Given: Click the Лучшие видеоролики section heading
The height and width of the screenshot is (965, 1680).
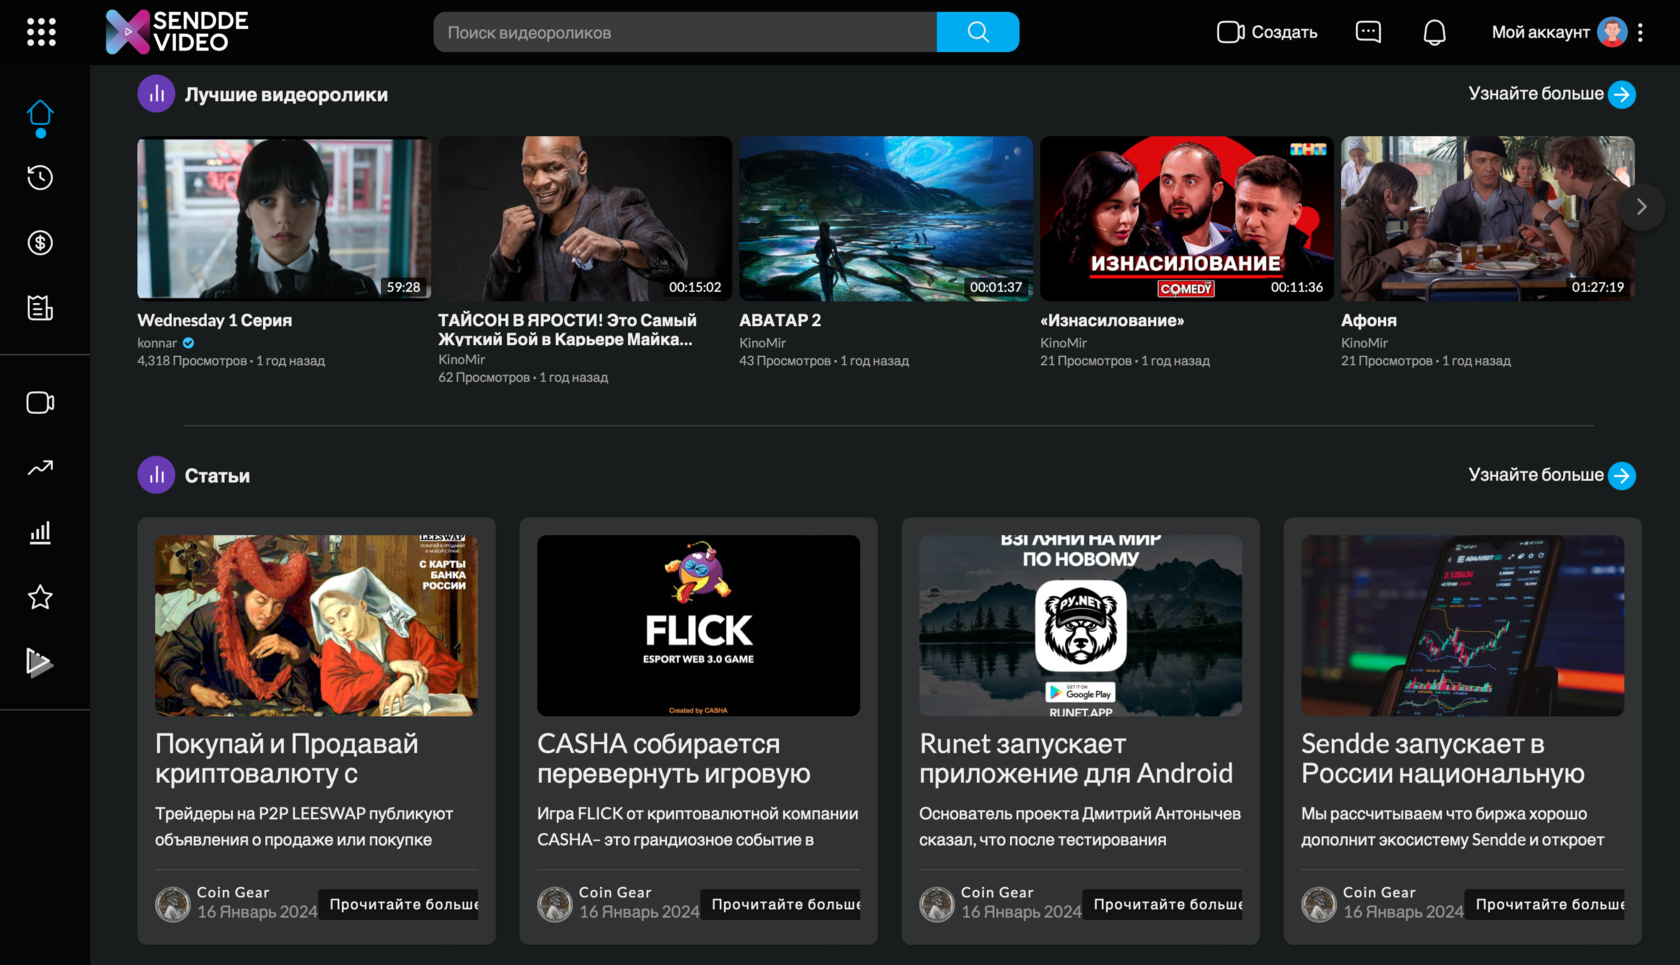Looking at the screenshot, I should pos(286,94).
